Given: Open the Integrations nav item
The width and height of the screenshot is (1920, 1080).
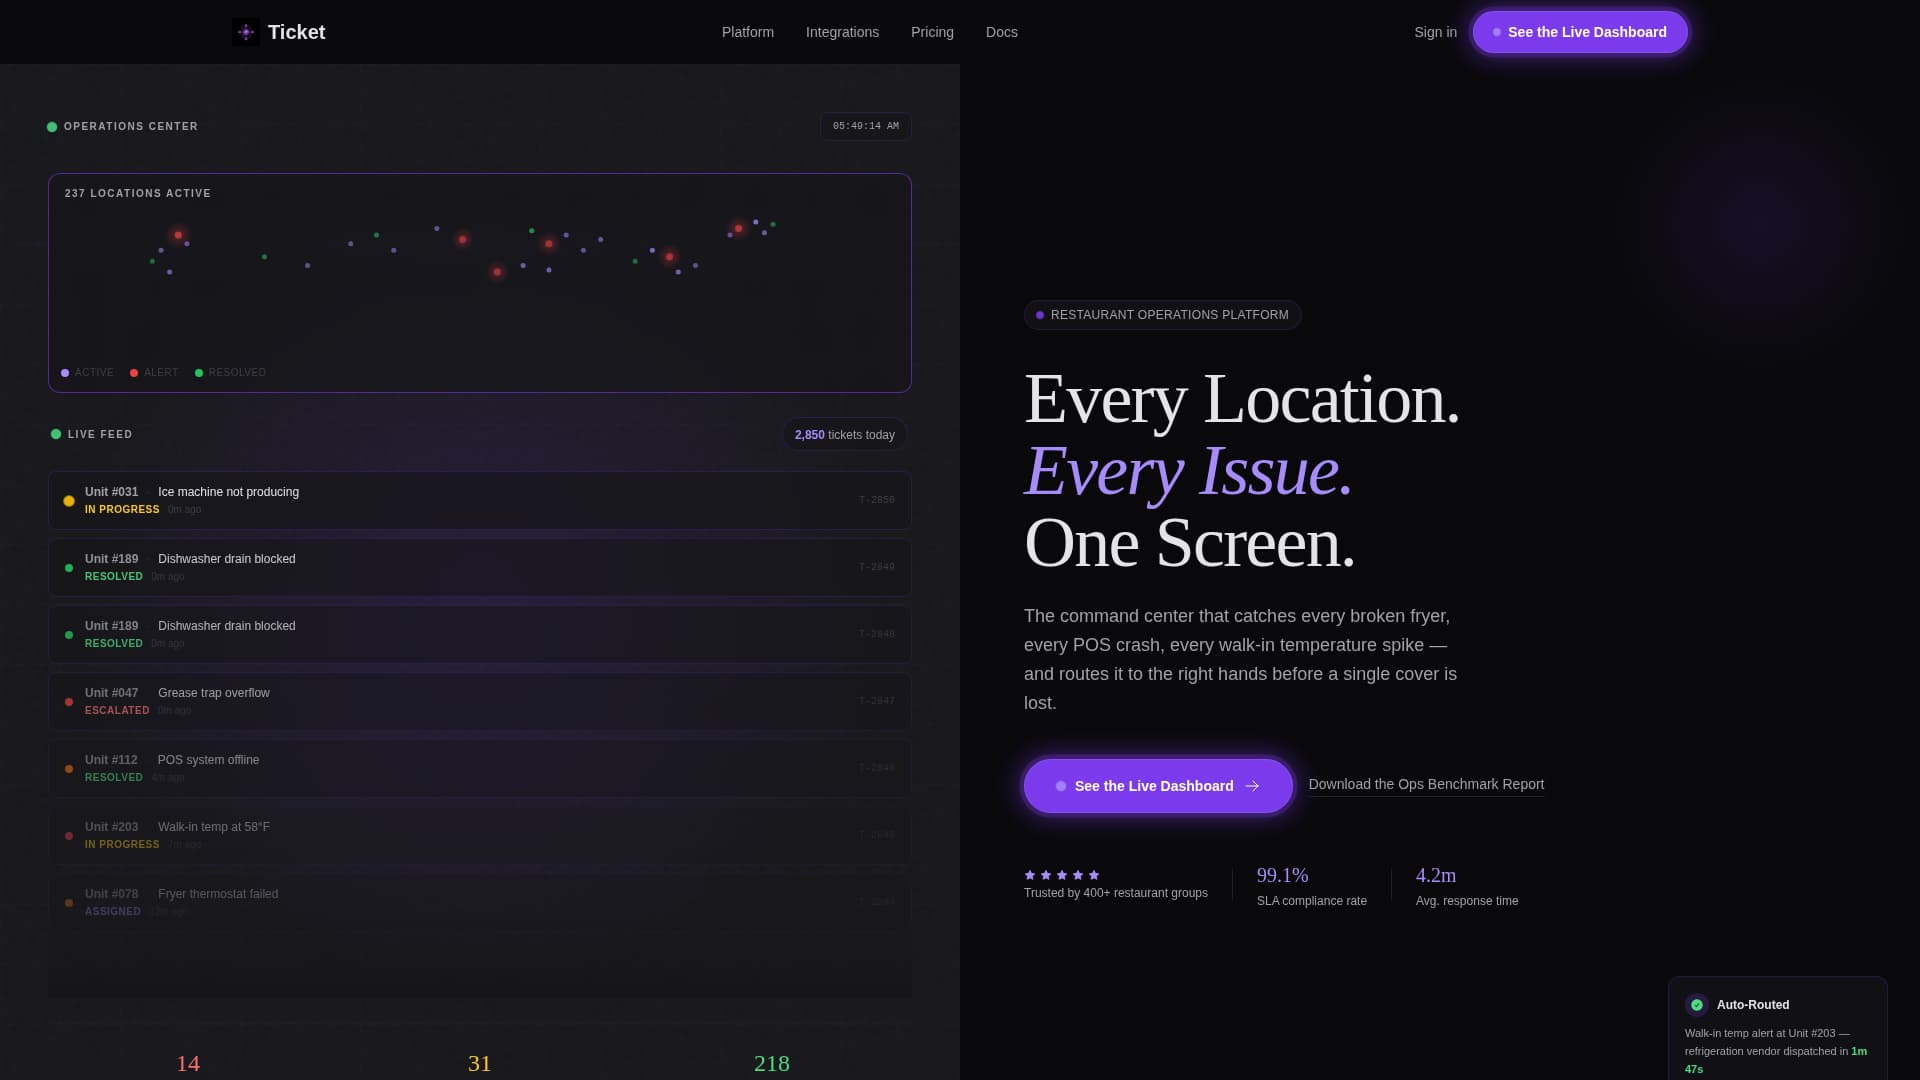Looking at the screenshot, I should pos(842,32).
